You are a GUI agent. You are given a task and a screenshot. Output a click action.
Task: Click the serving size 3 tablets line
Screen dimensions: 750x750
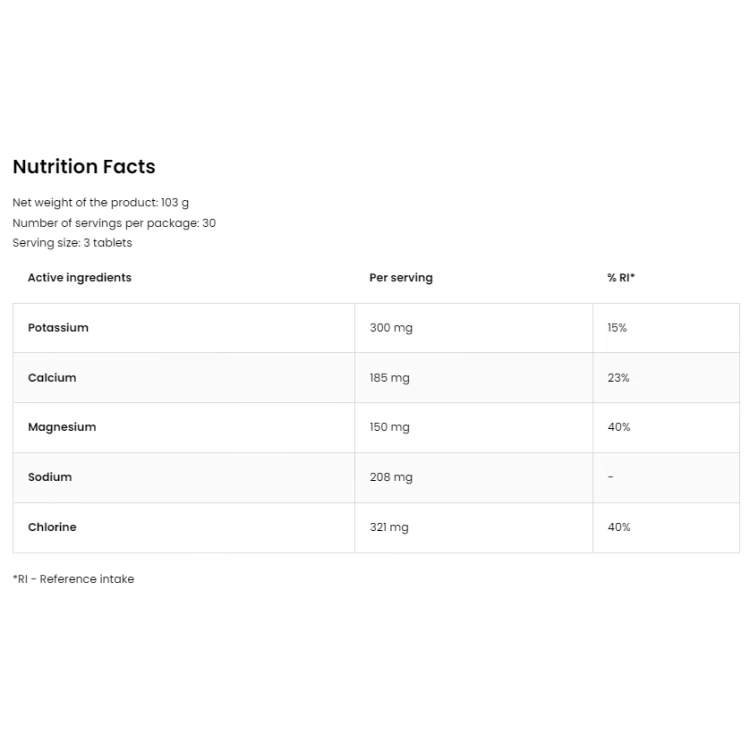[72, 243]
